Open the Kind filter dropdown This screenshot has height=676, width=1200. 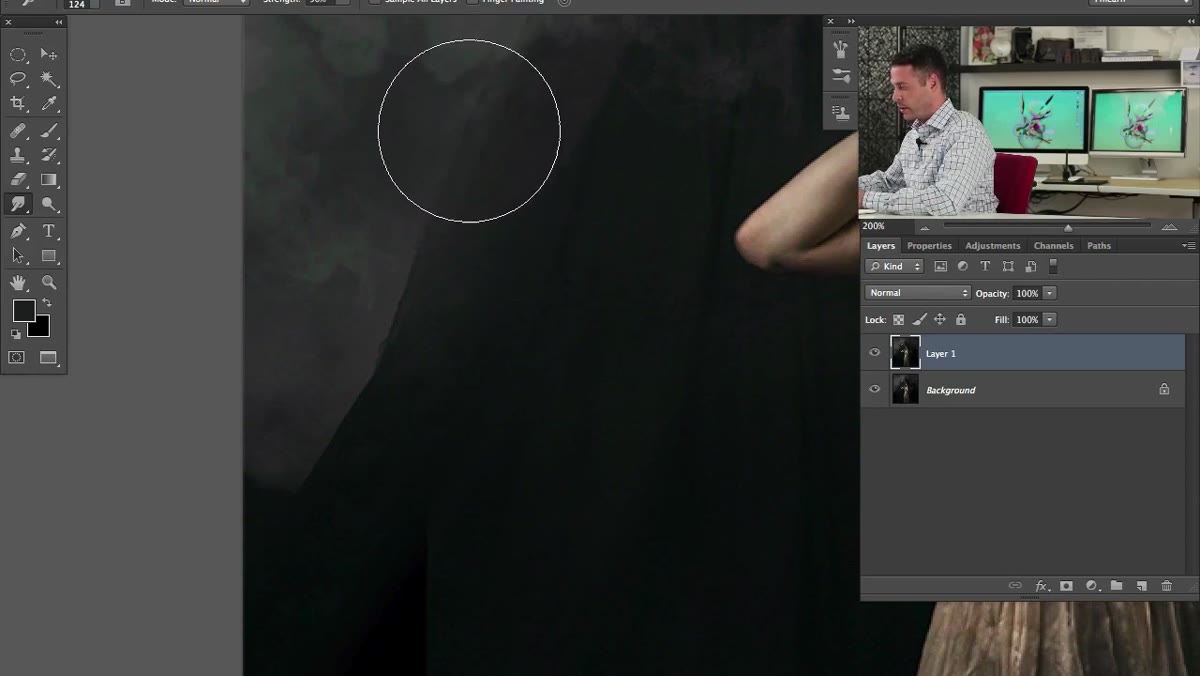894,267
